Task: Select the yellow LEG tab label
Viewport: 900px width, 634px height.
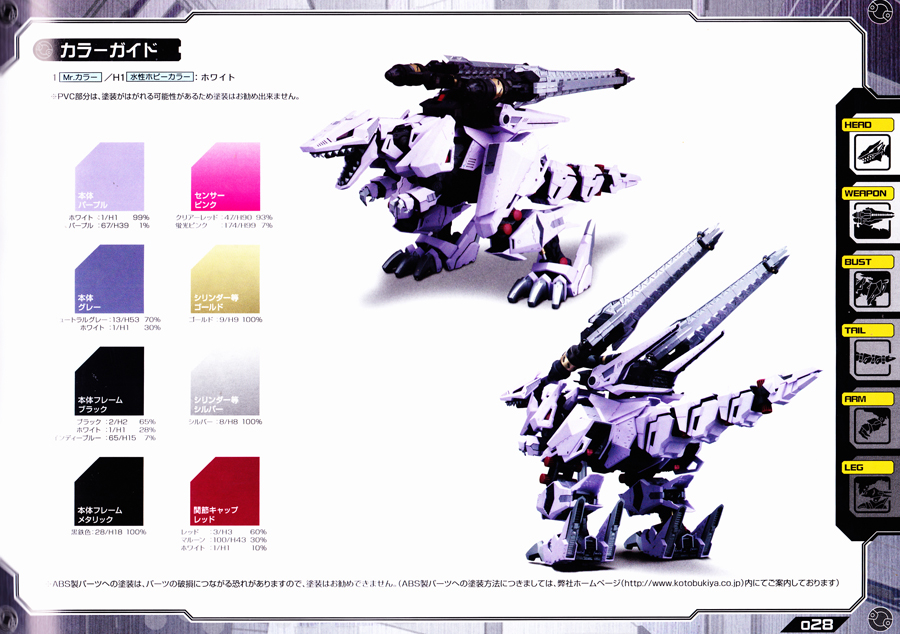Action: tap(867, 467)
